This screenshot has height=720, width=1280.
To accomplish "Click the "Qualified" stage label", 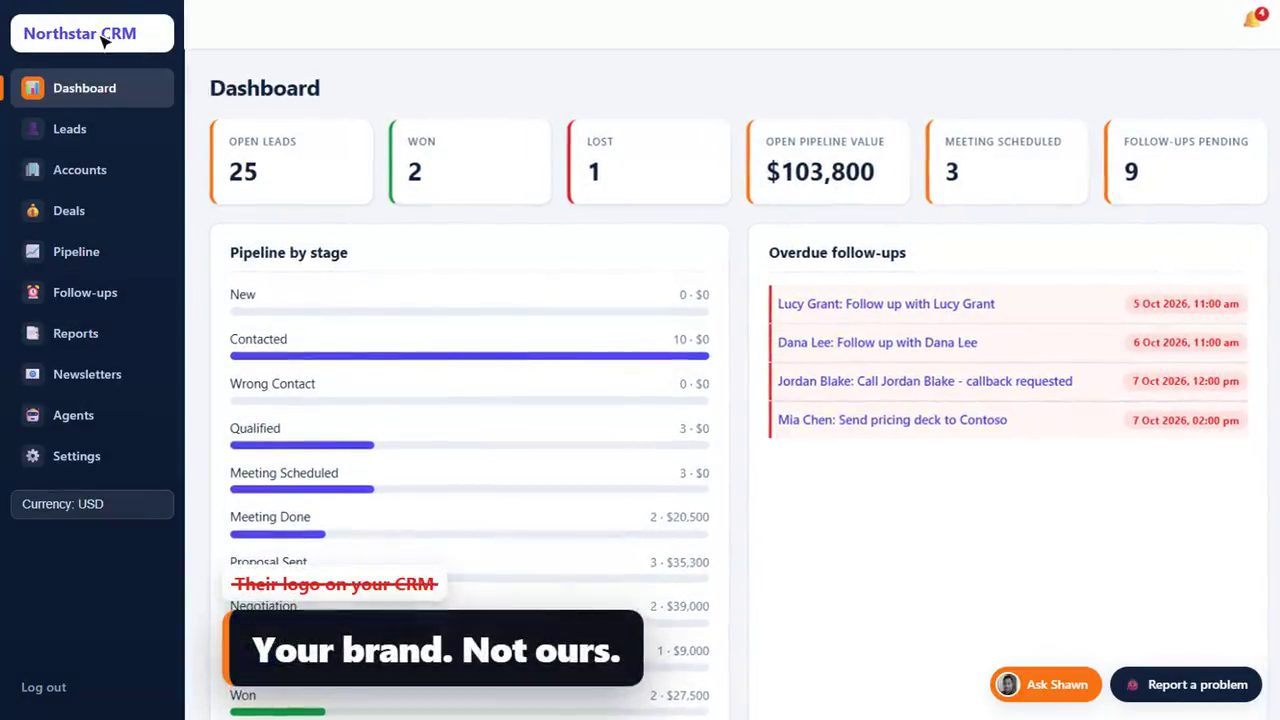I will coord(255,428).
